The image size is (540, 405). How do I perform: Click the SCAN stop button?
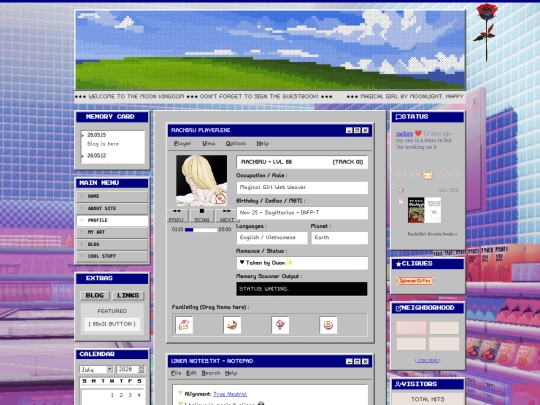pos(202,216)
